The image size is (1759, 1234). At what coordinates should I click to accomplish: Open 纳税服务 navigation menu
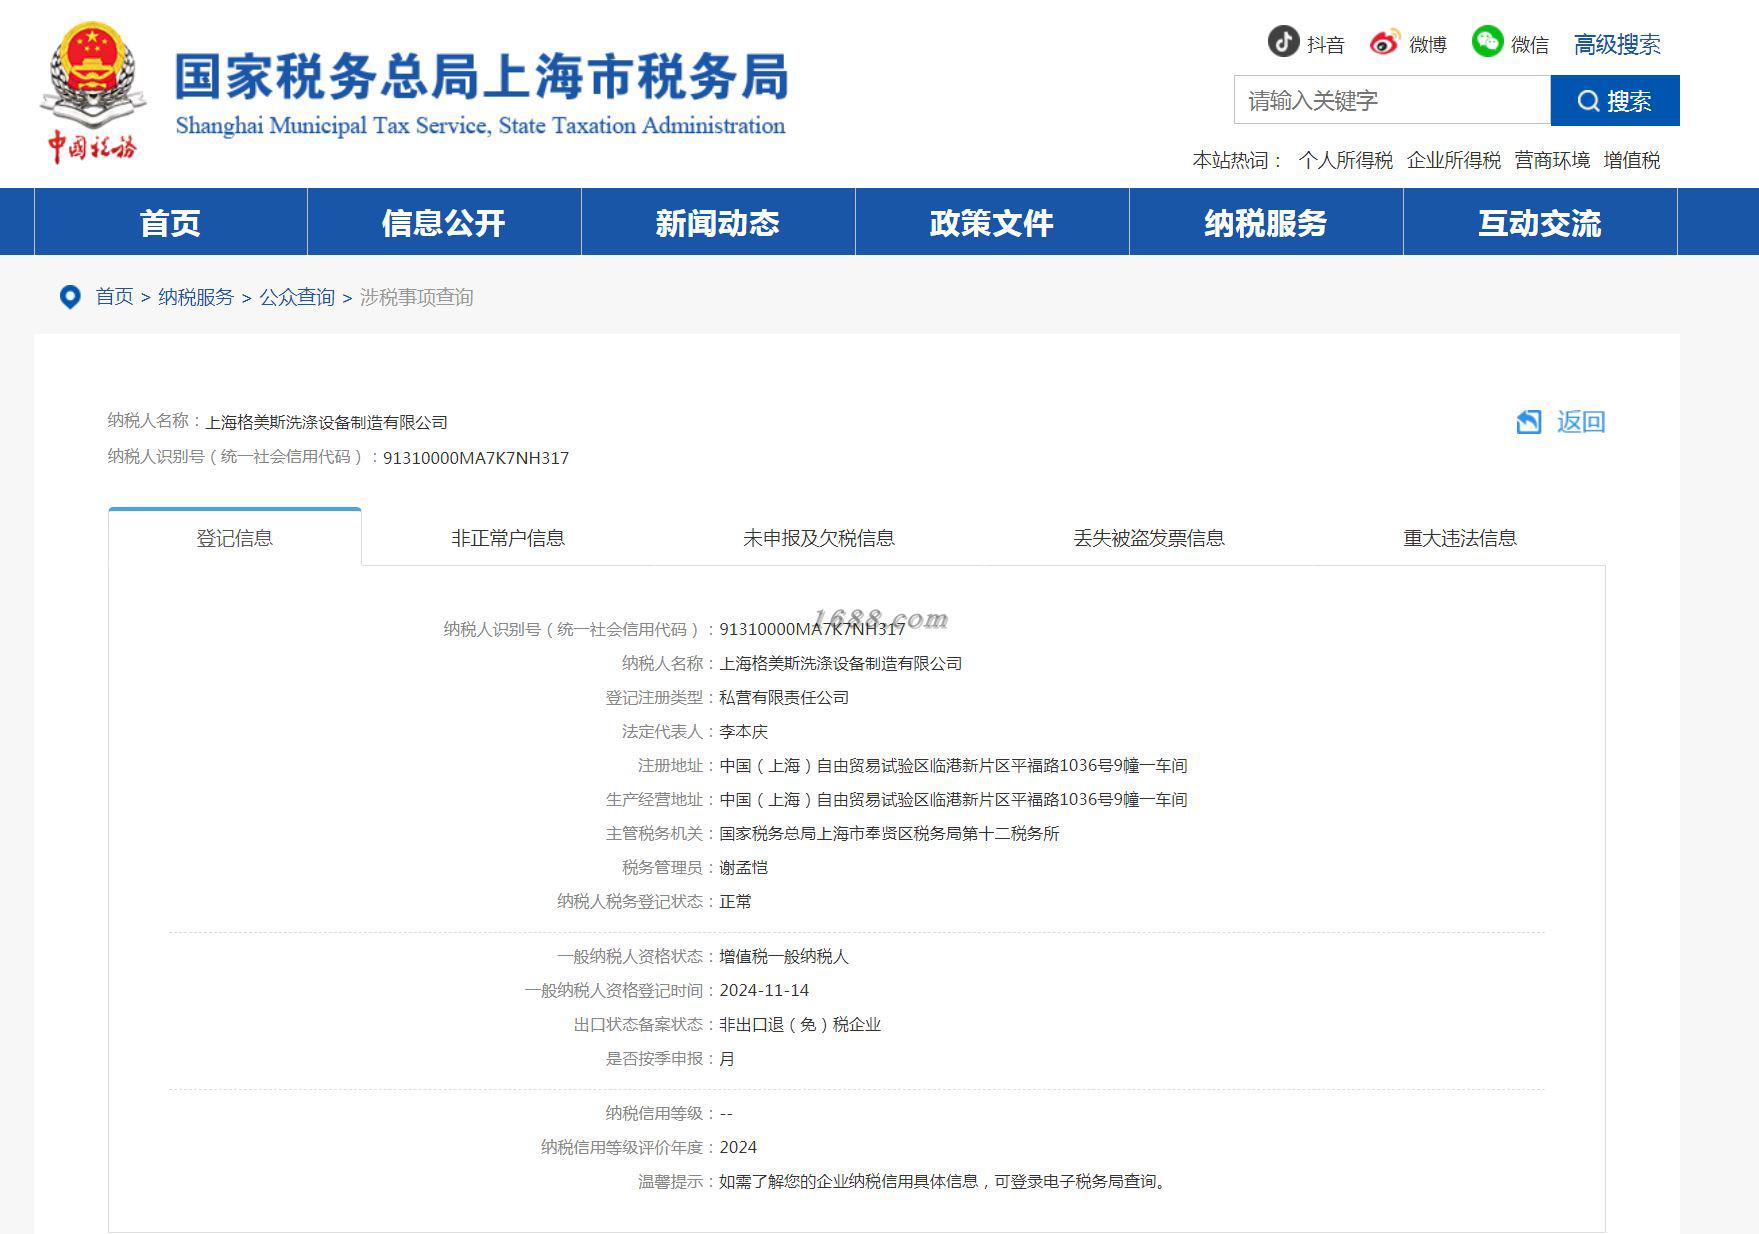1266,222
